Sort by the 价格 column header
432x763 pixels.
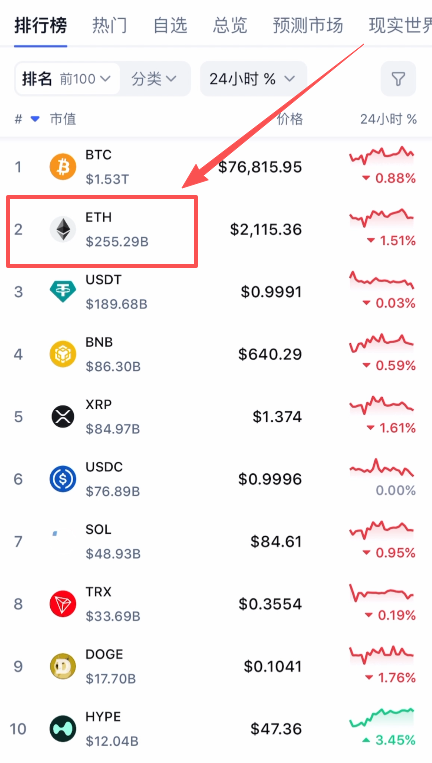(290, 119)
